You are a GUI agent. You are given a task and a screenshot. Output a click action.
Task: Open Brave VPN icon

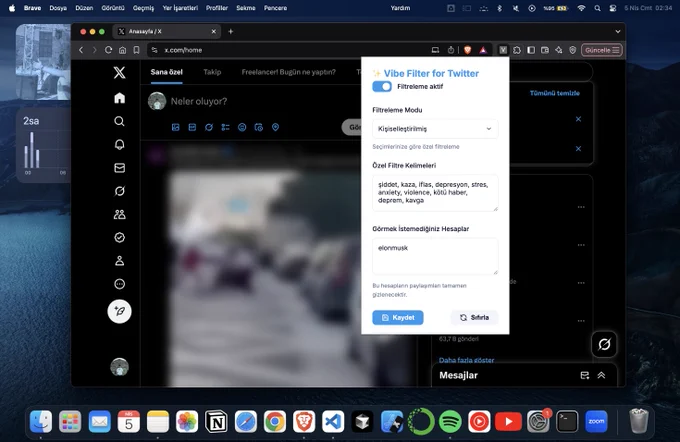click(x=573, y=50)
